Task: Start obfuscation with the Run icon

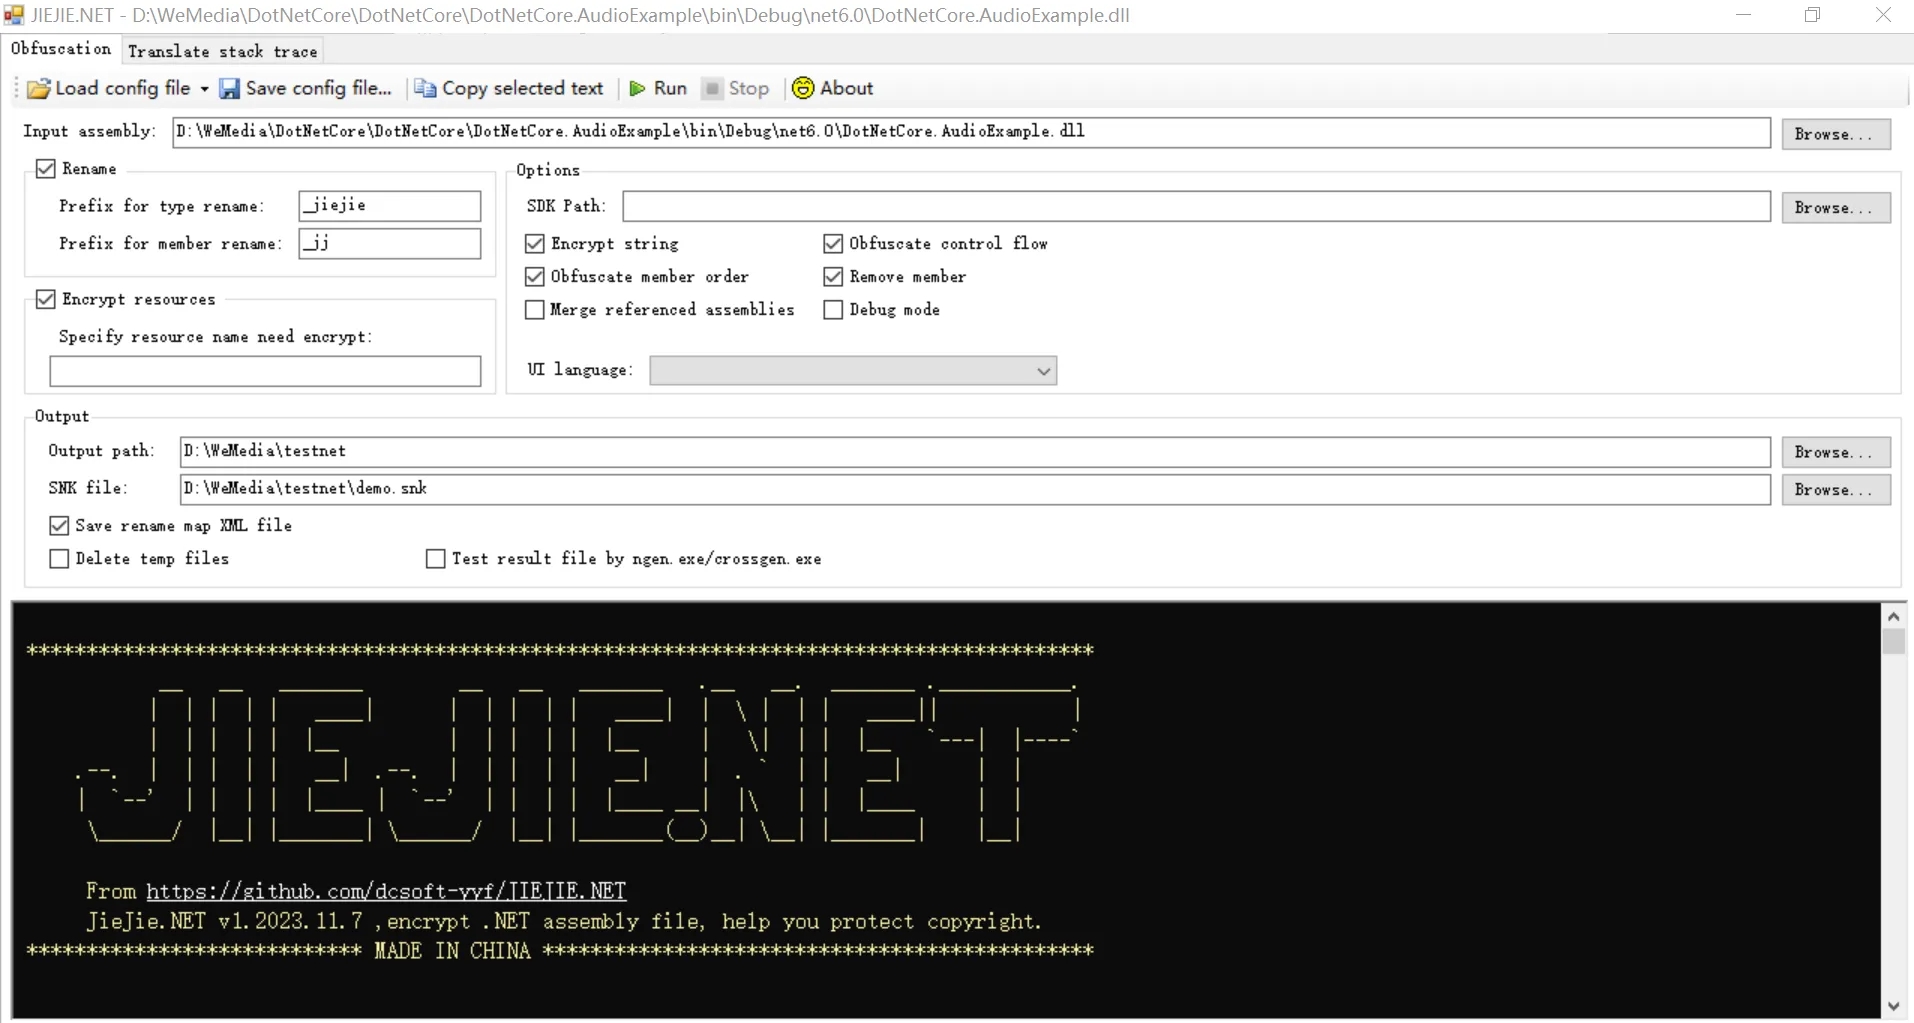Action: (x=639, y=88)
